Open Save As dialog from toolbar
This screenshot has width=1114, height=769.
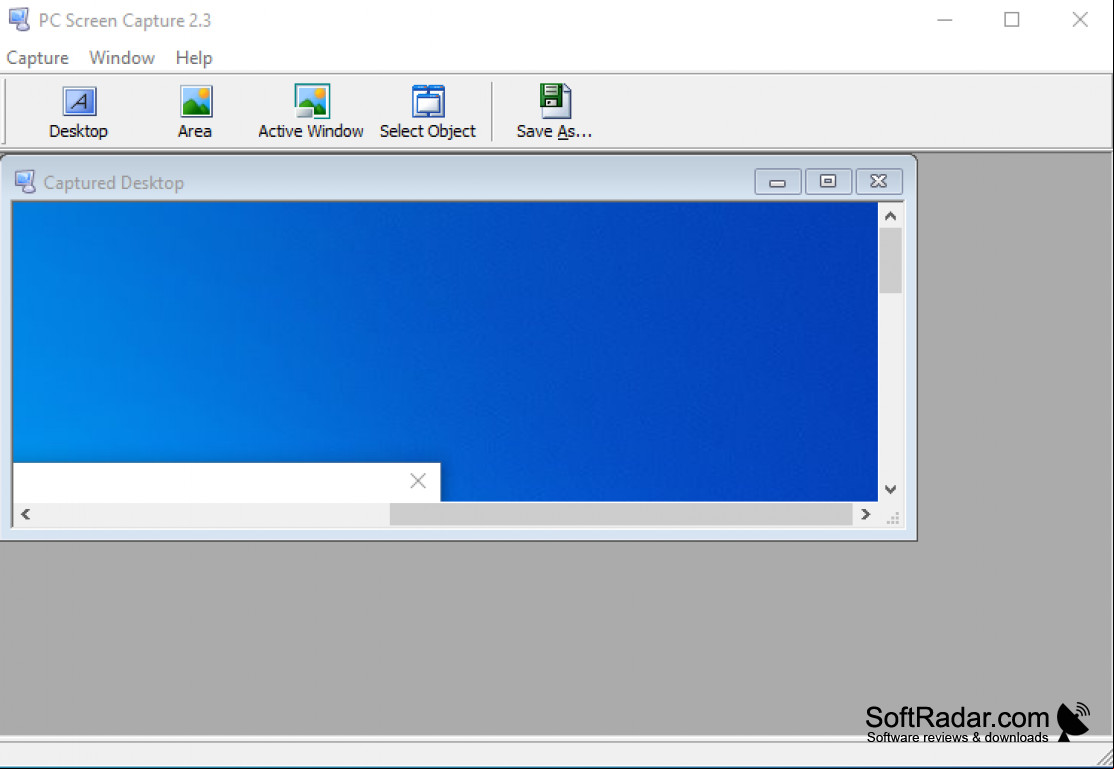[x=554, y=112]
